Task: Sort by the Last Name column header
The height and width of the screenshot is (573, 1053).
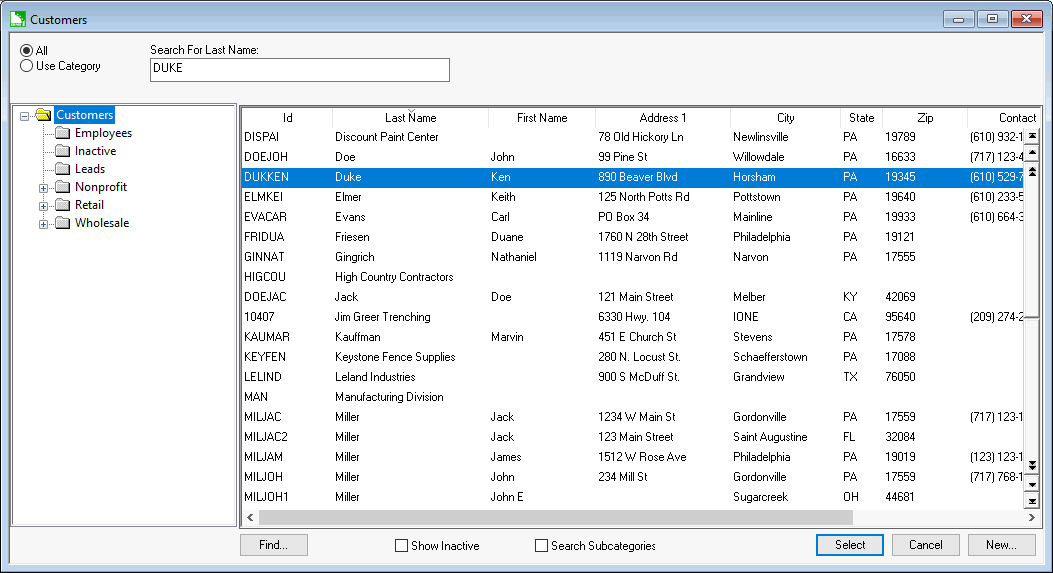Action: pos(410,118)
